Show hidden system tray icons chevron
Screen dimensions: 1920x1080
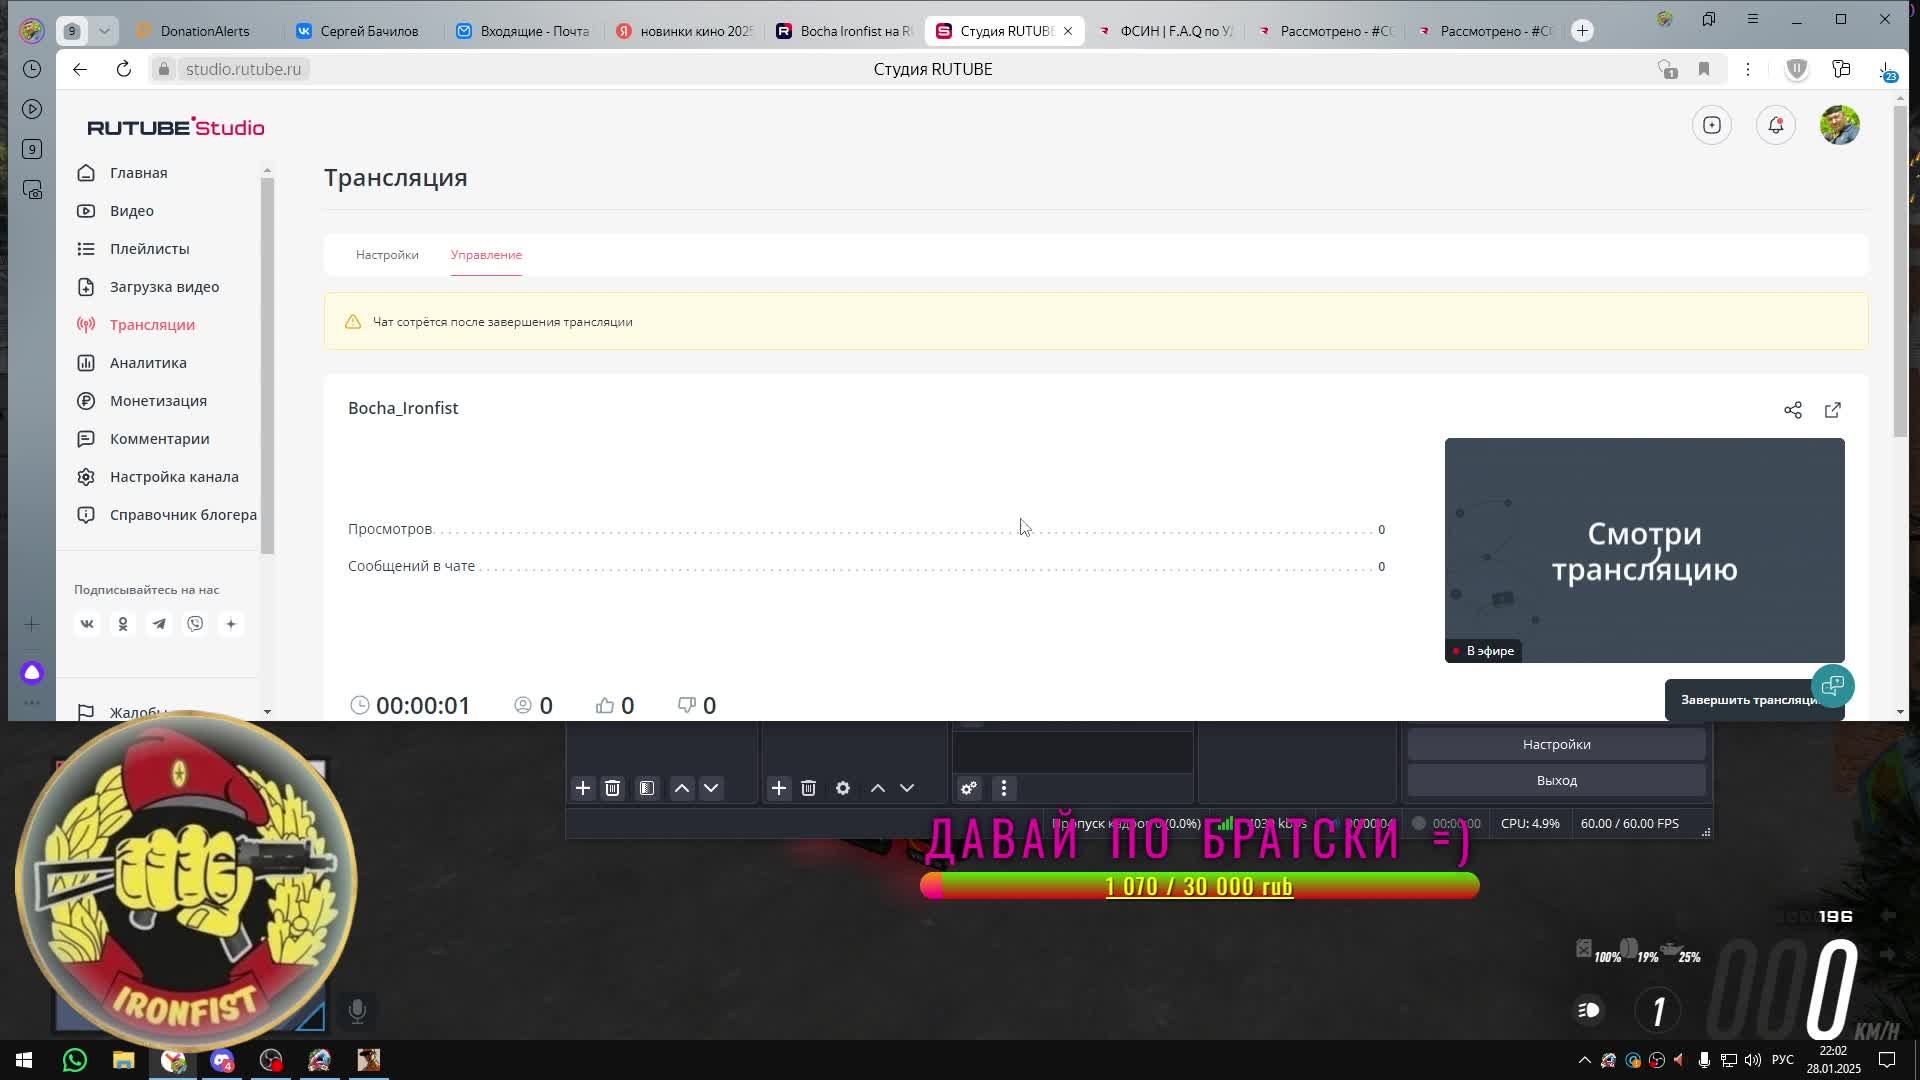[1583, 1060]
